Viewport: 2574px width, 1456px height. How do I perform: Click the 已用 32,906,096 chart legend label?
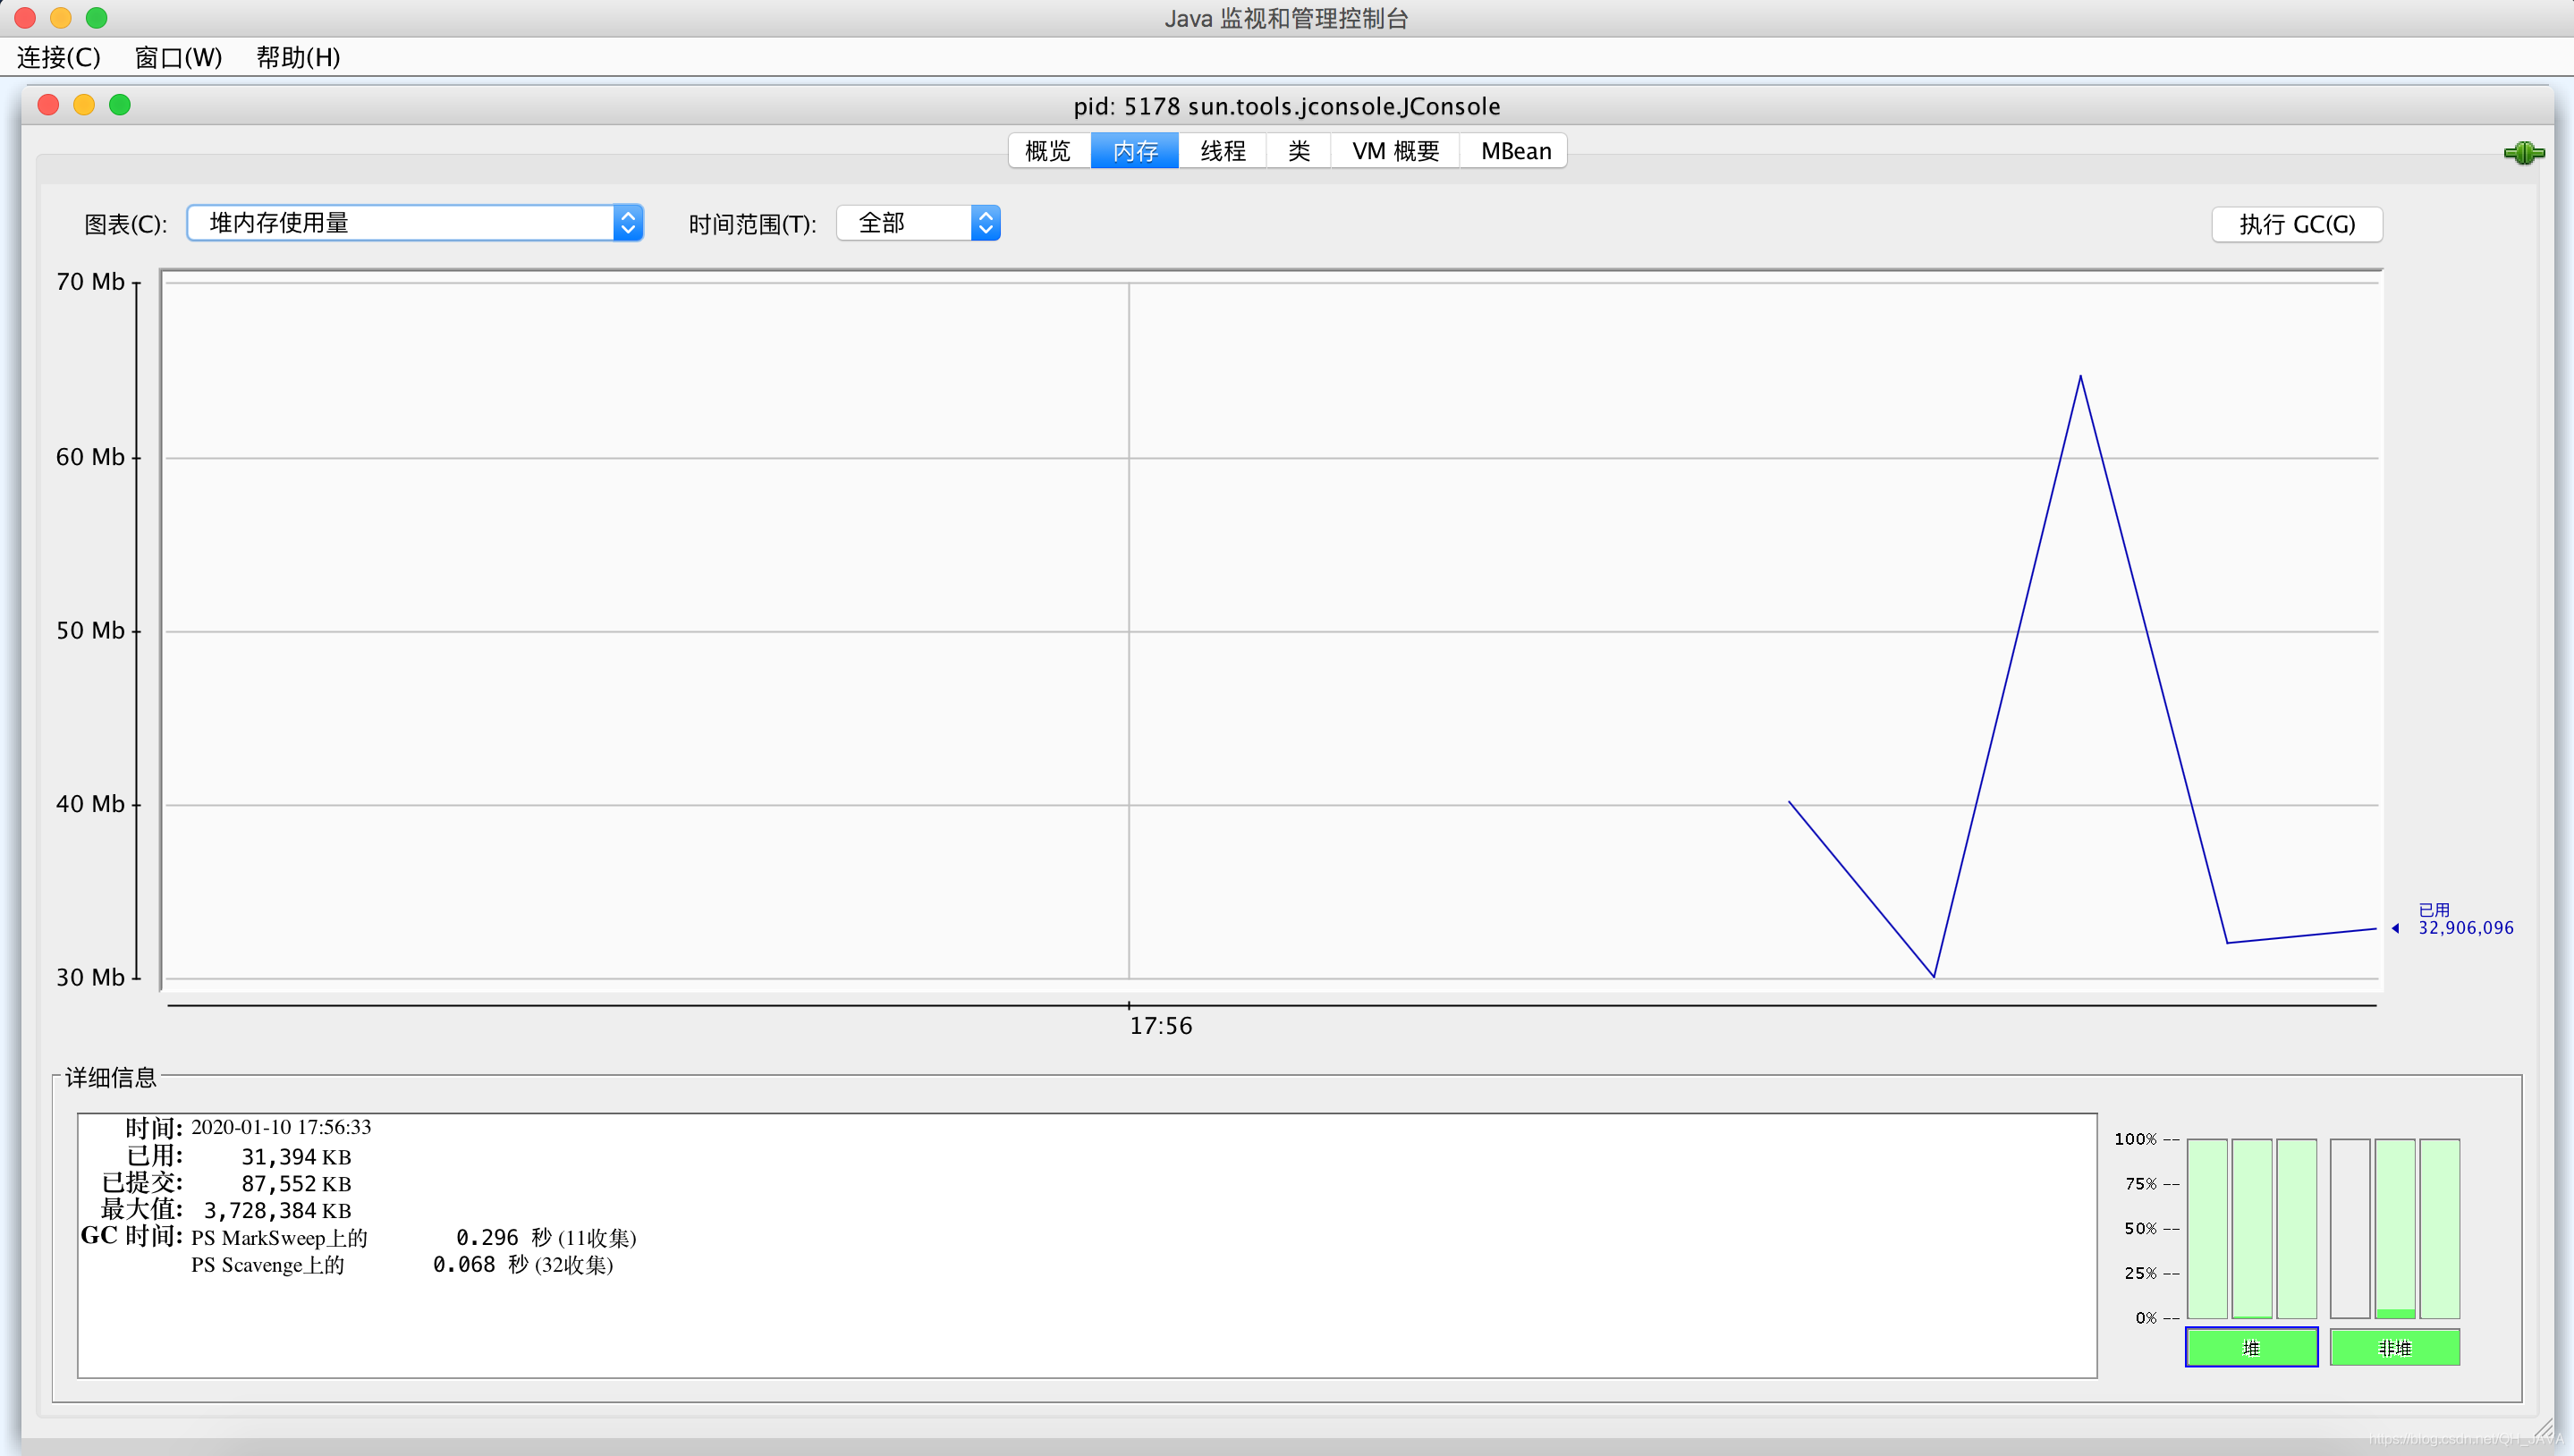tap(2464, 919)
